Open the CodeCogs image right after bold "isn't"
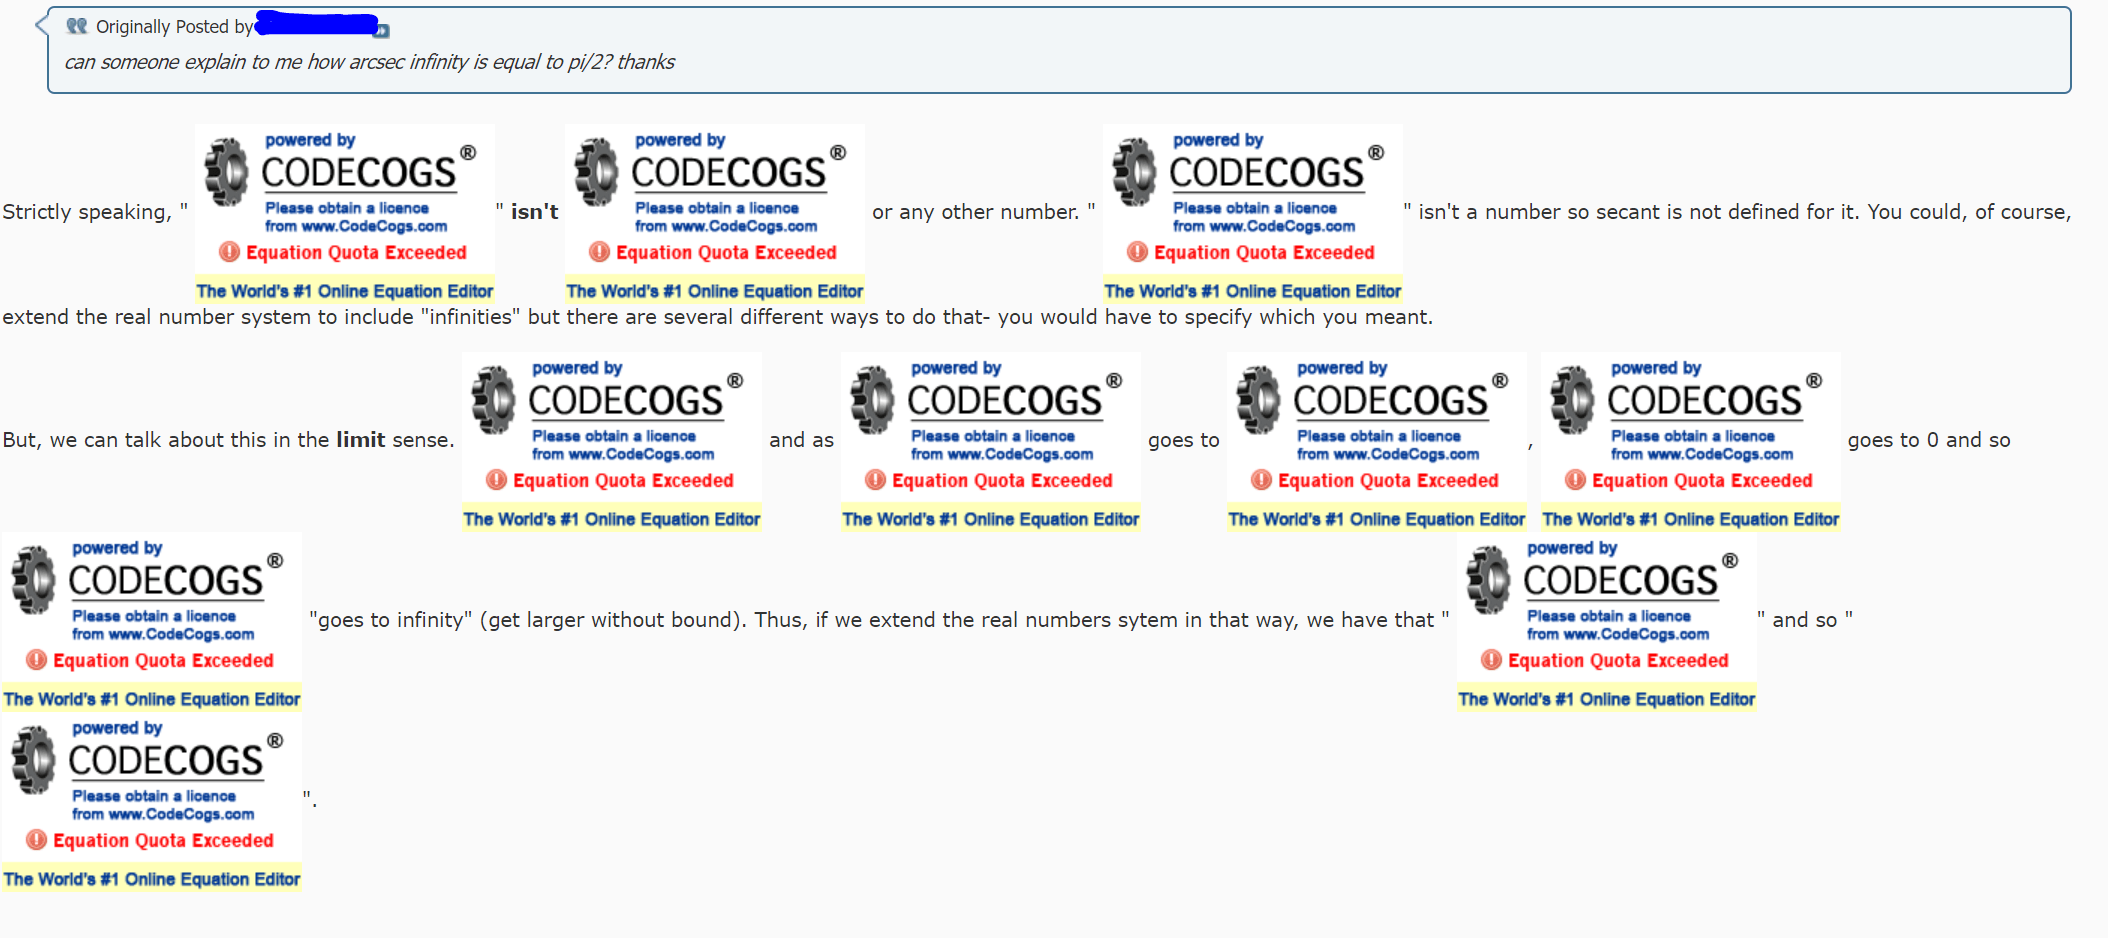This screenshot has height=938, width=2108. point(715,214)
